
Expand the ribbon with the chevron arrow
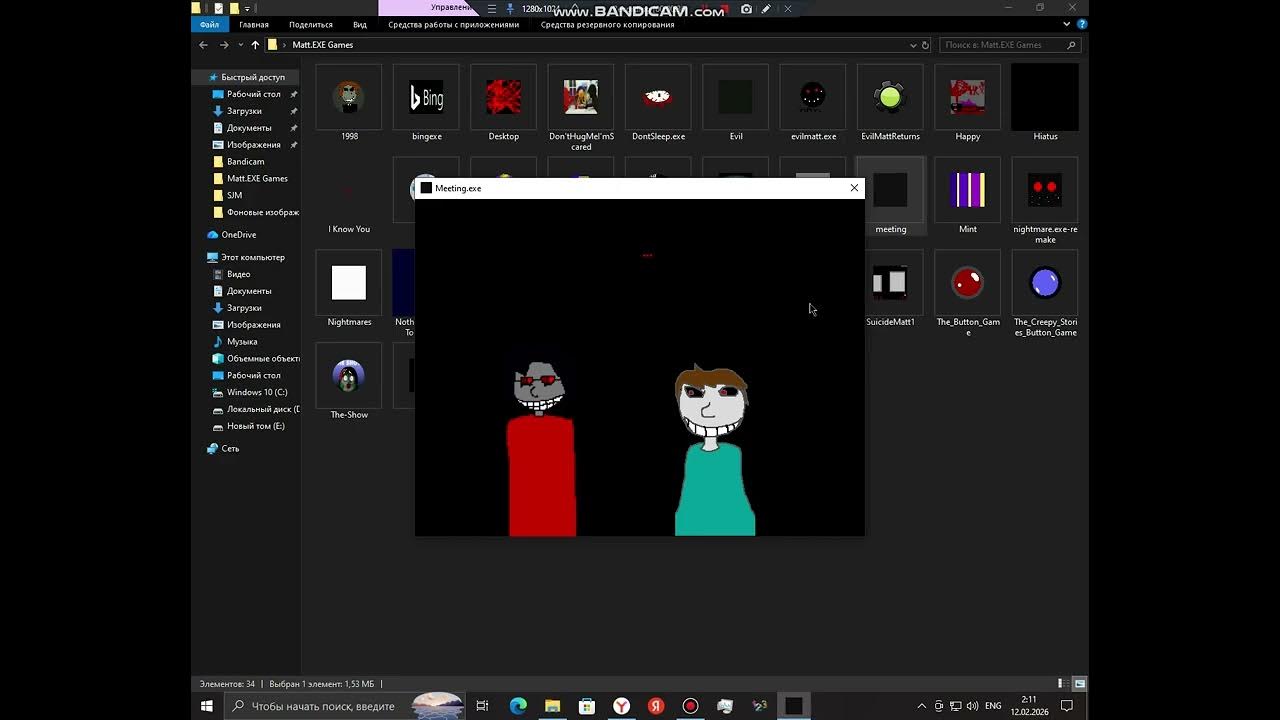coord(1068,24)
